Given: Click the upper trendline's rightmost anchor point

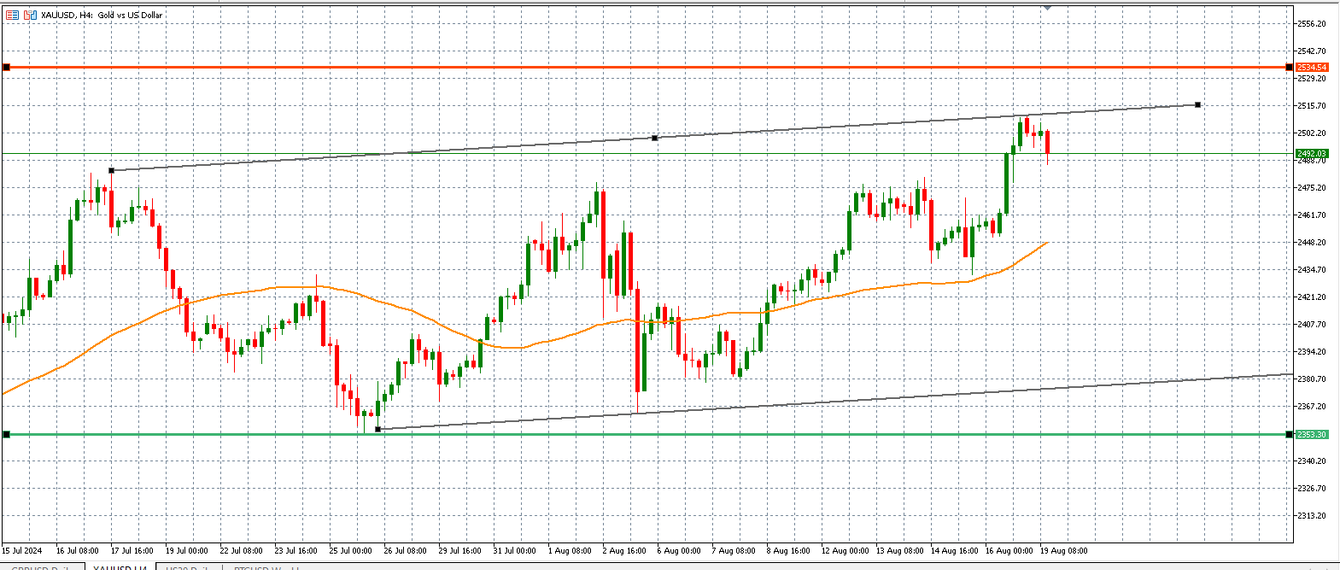Looking at the screenshot, I should [1198, 105].
